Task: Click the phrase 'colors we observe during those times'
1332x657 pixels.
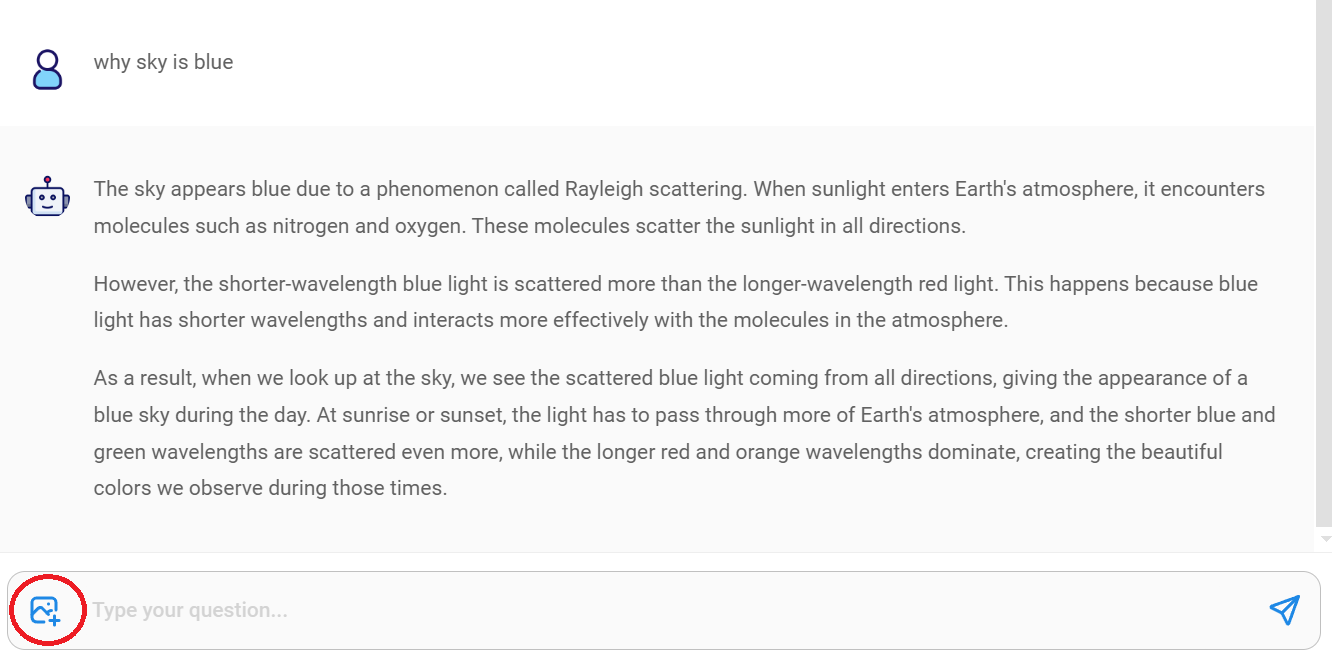Action: click(x=270, y=489)
